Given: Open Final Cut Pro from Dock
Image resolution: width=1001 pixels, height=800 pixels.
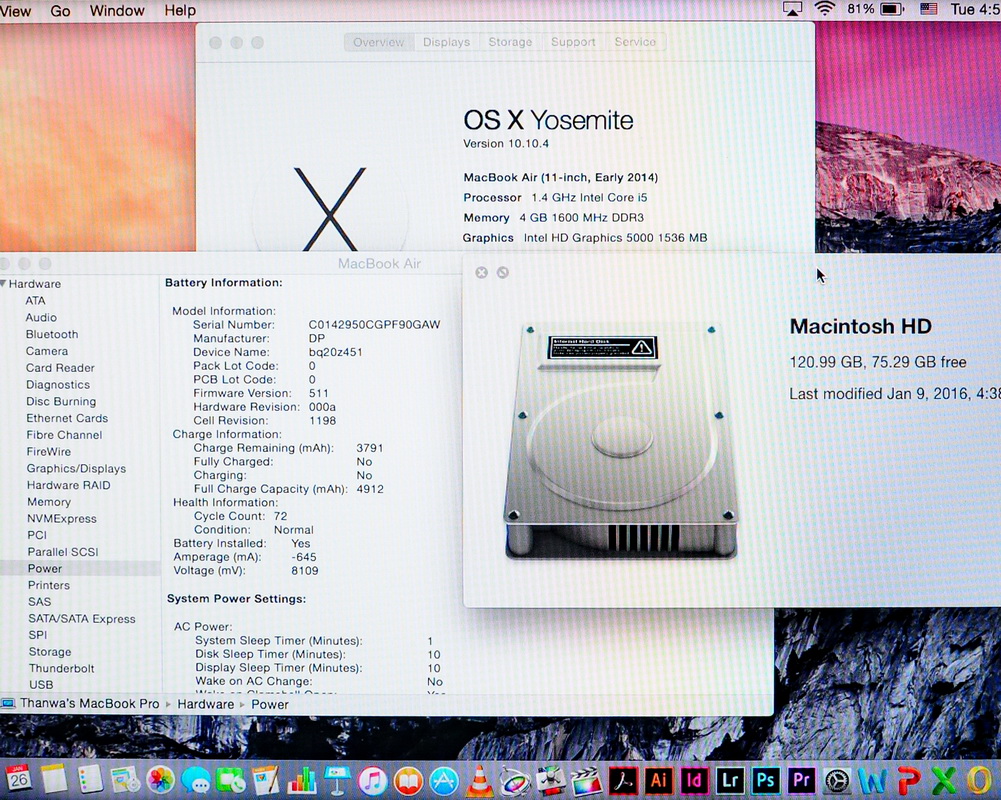Looking at the screenshot, I should (586, 780).
